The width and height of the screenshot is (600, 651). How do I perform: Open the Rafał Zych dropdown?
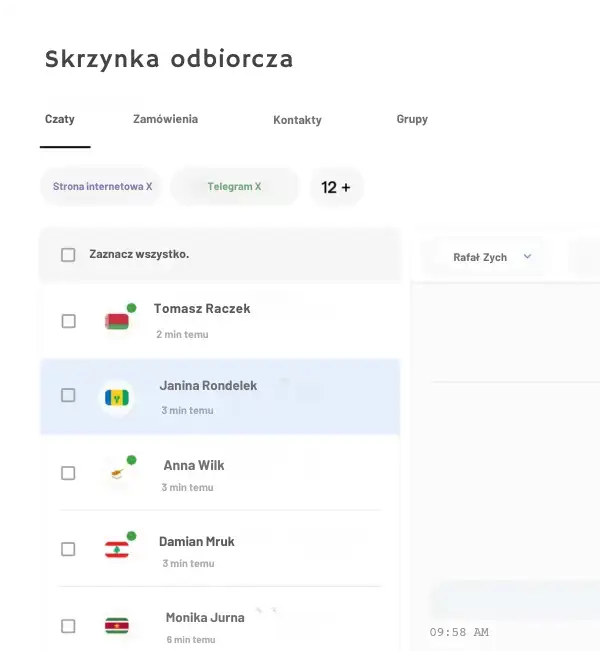492,257
